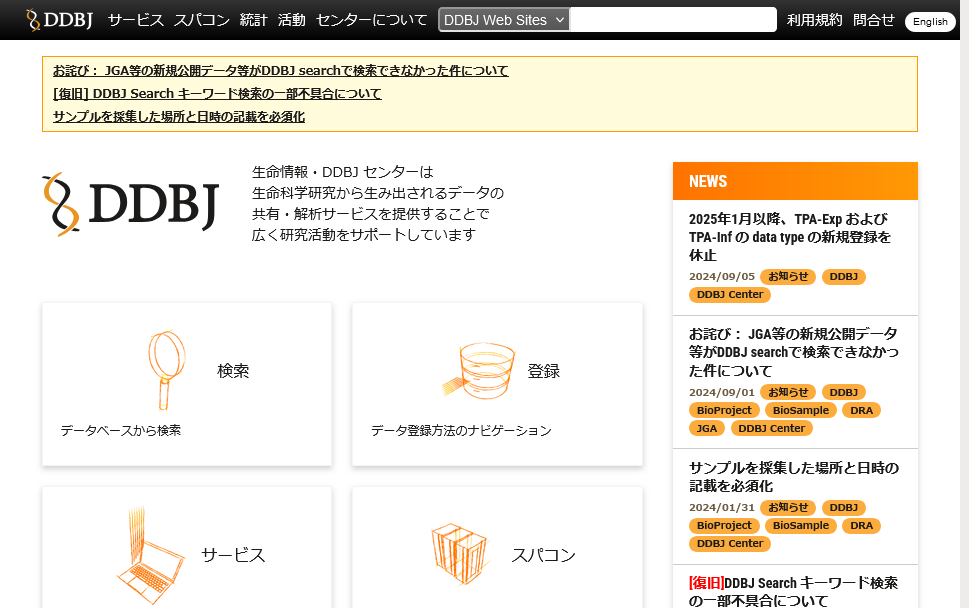Open the 活動 menu

pyautogui.click(x=291, y=19)
